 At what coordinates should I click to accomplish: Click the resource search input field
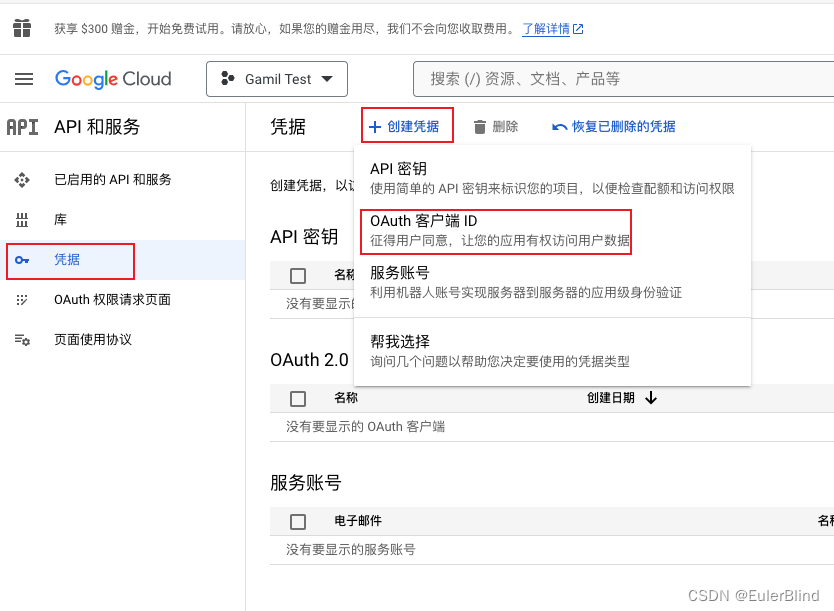[623, 79]
